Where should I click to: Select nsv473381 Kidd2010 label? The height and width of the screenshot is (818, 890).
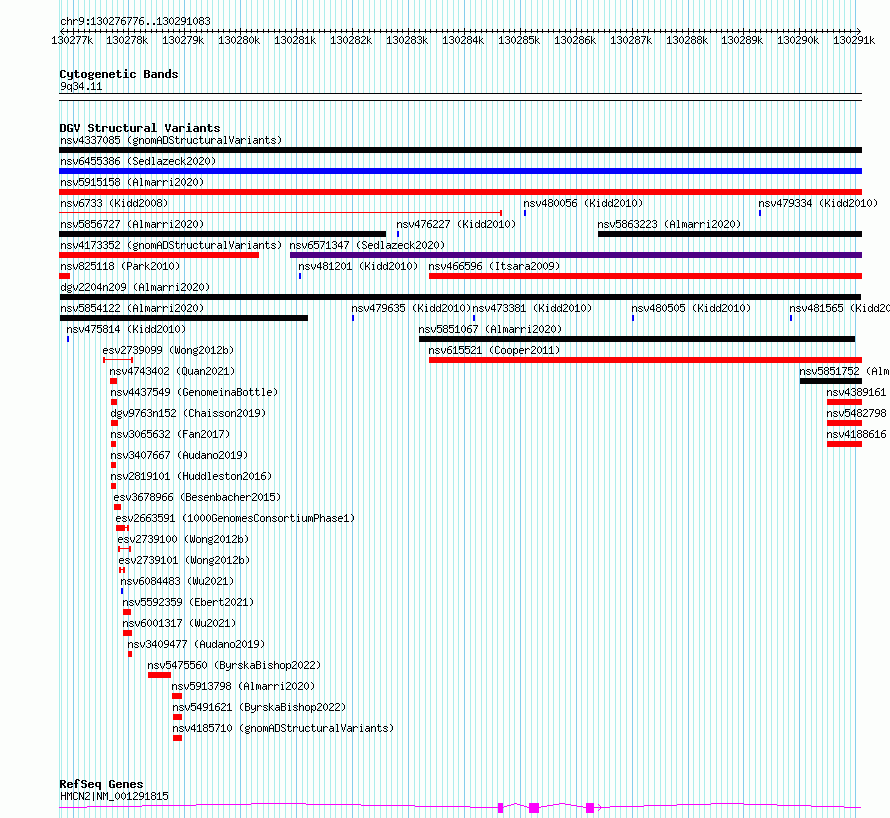[x=532, y=308]
